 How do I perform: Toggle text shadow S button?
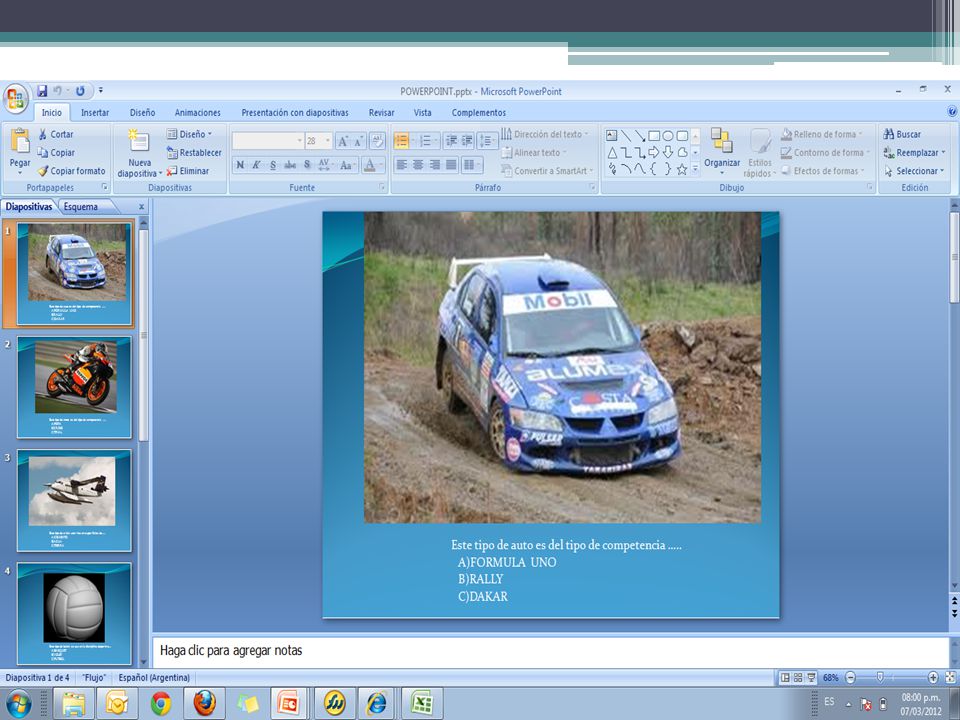click(x=307, y=165)
